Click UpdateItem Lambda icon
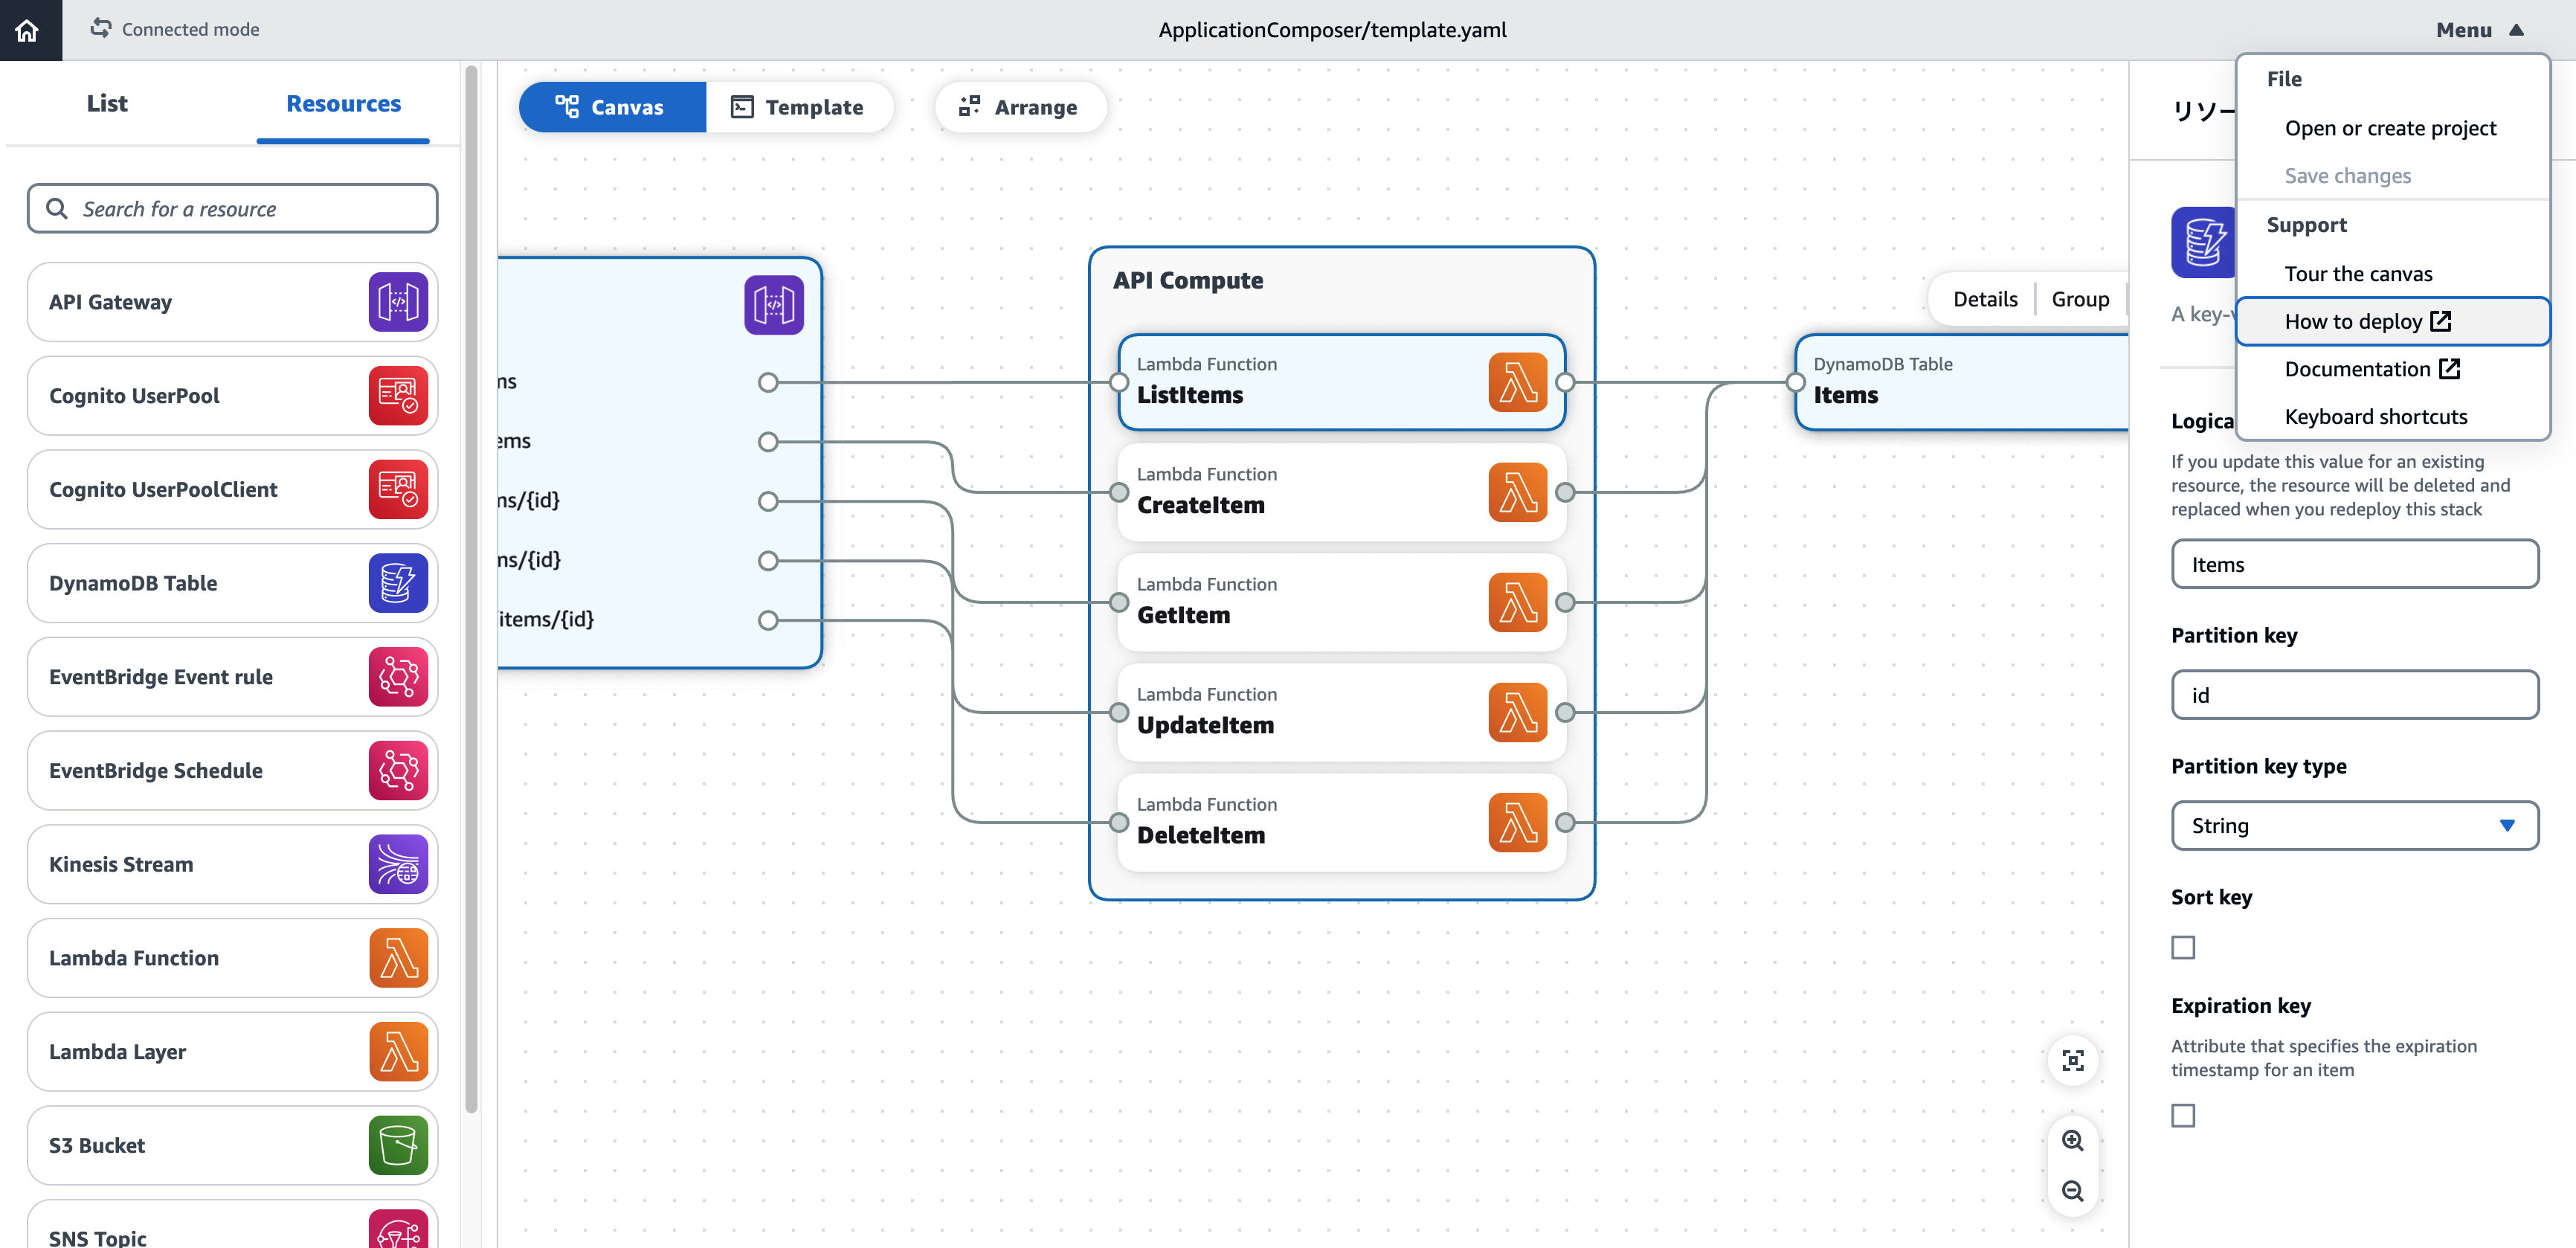 1517,712
